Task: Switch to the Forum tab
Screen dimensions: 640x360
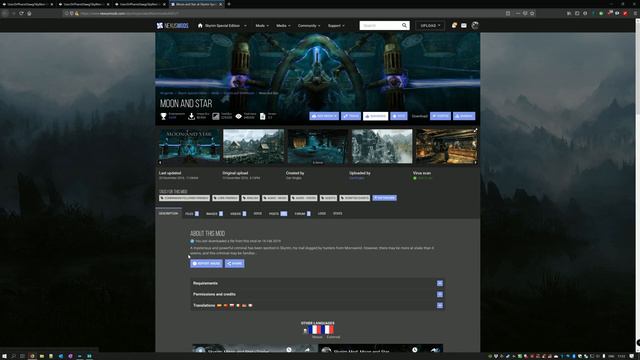Action: 302,213
